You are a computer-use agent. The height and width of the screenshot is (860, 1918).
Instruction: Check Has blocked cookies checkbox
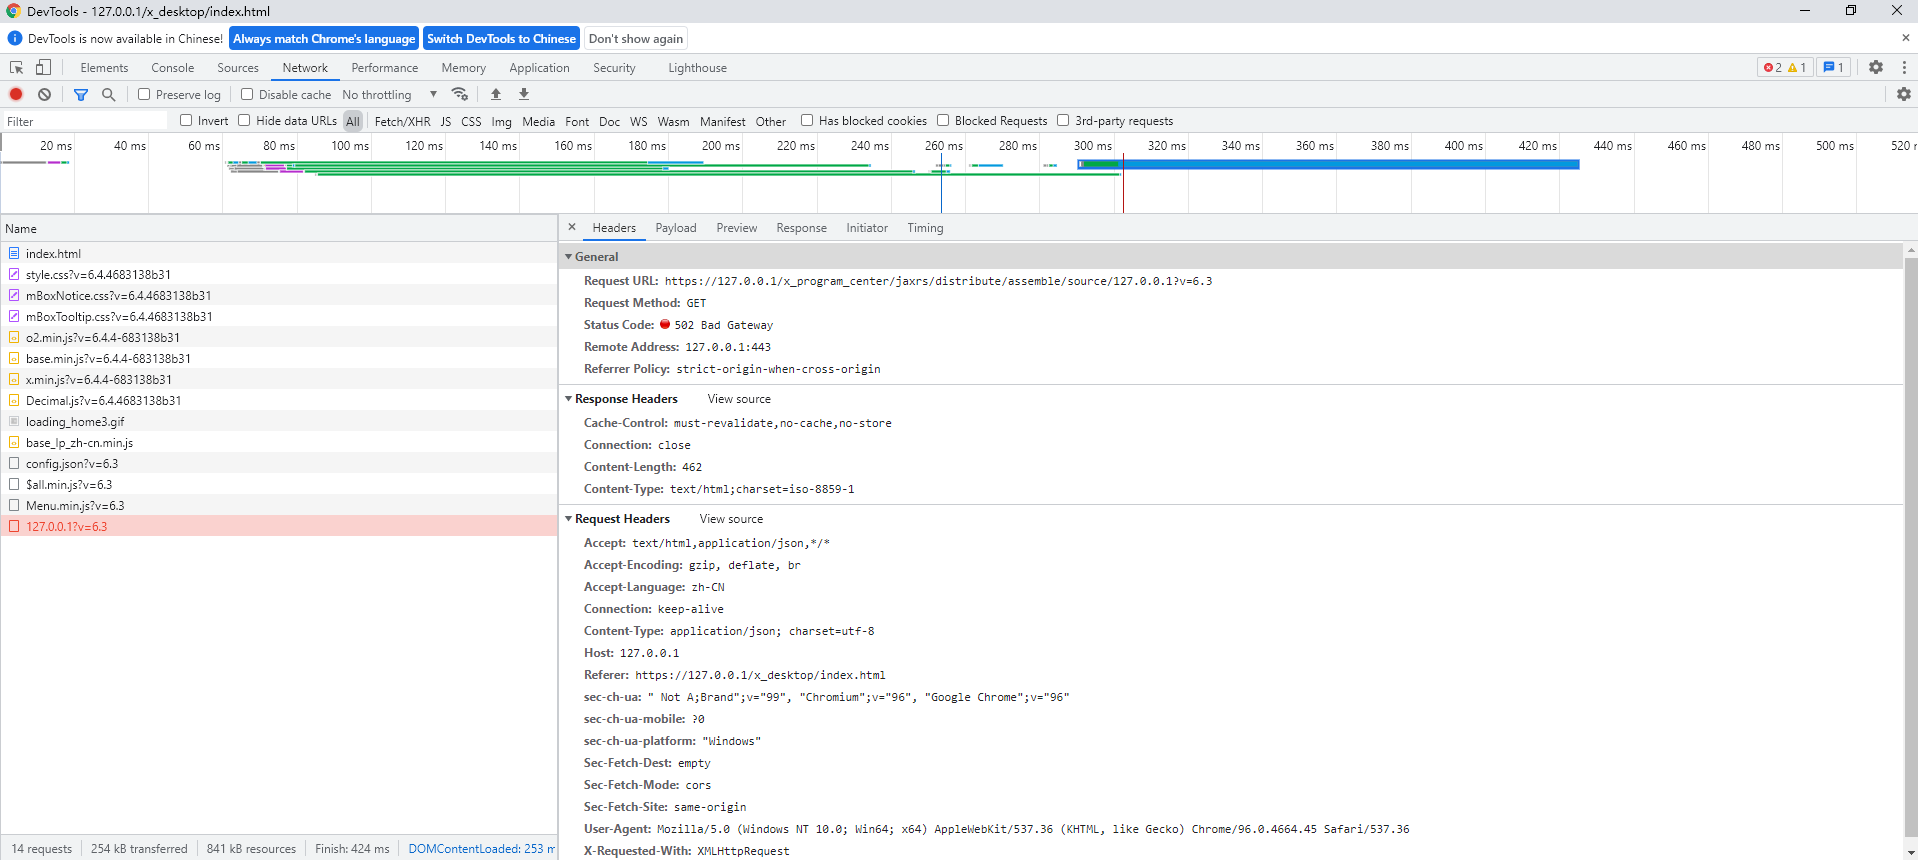coord(807,120)
